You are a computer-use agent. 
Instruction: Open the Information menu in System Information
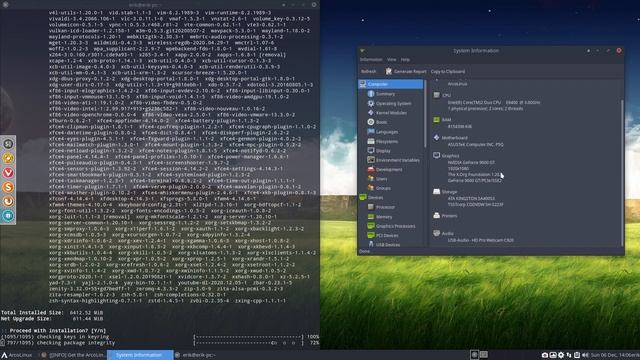pos(371,60)
